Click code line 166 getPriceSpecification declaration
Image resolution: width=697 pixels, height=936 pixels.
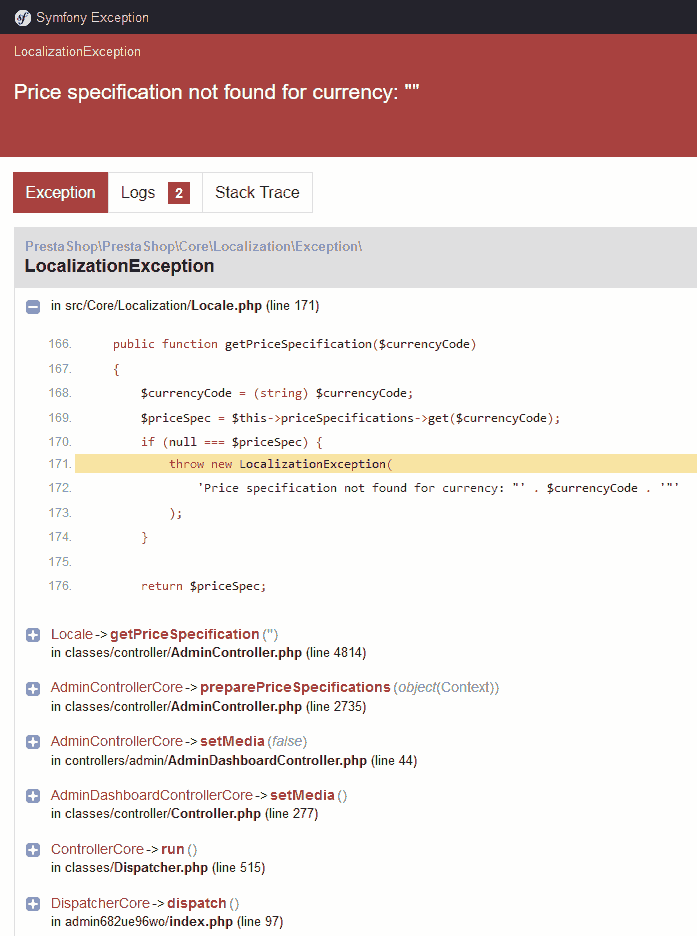coord(294,344)
